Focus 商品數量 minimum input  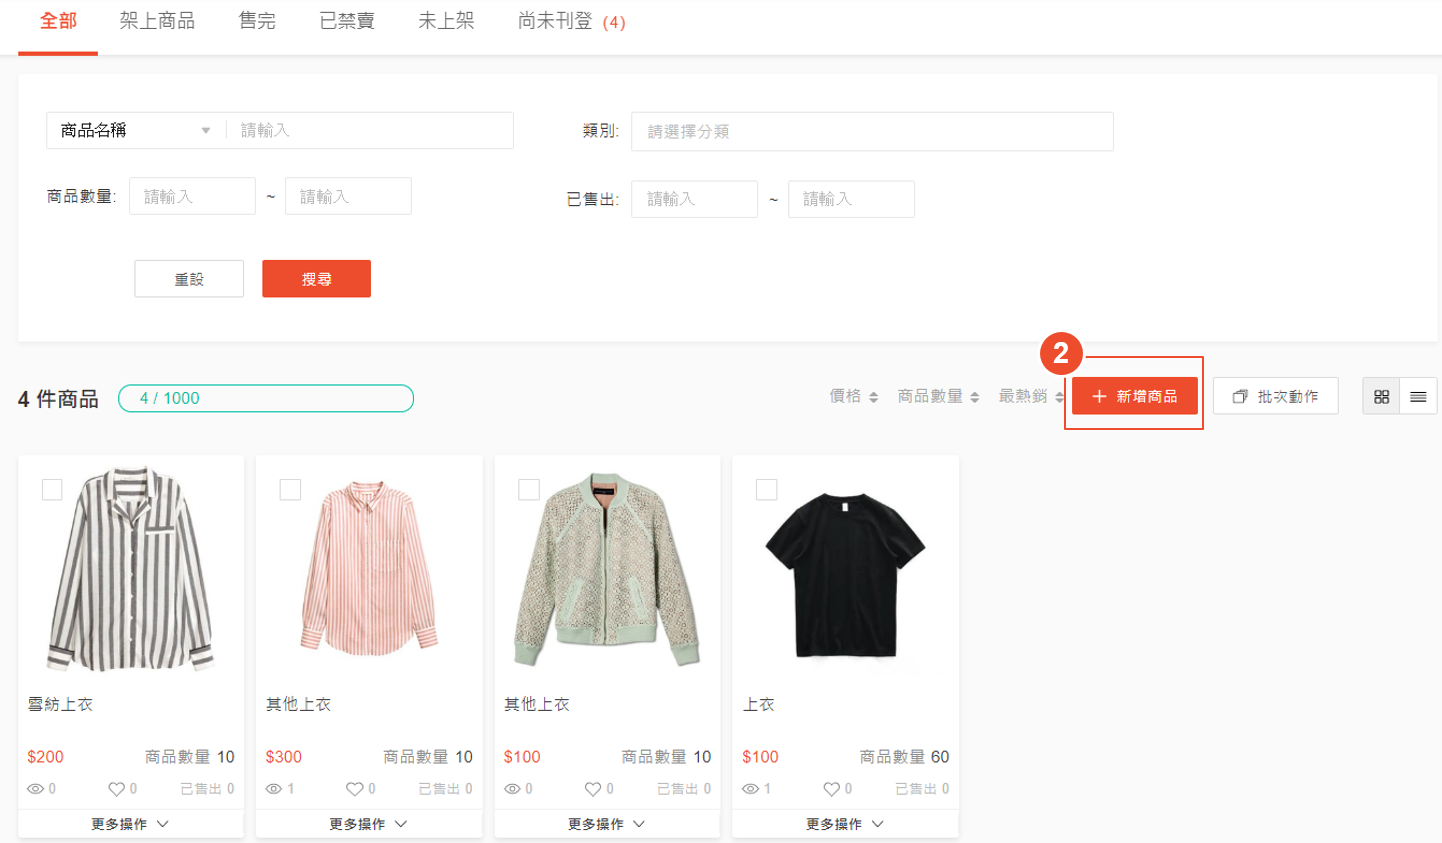[x=192, y=196]
